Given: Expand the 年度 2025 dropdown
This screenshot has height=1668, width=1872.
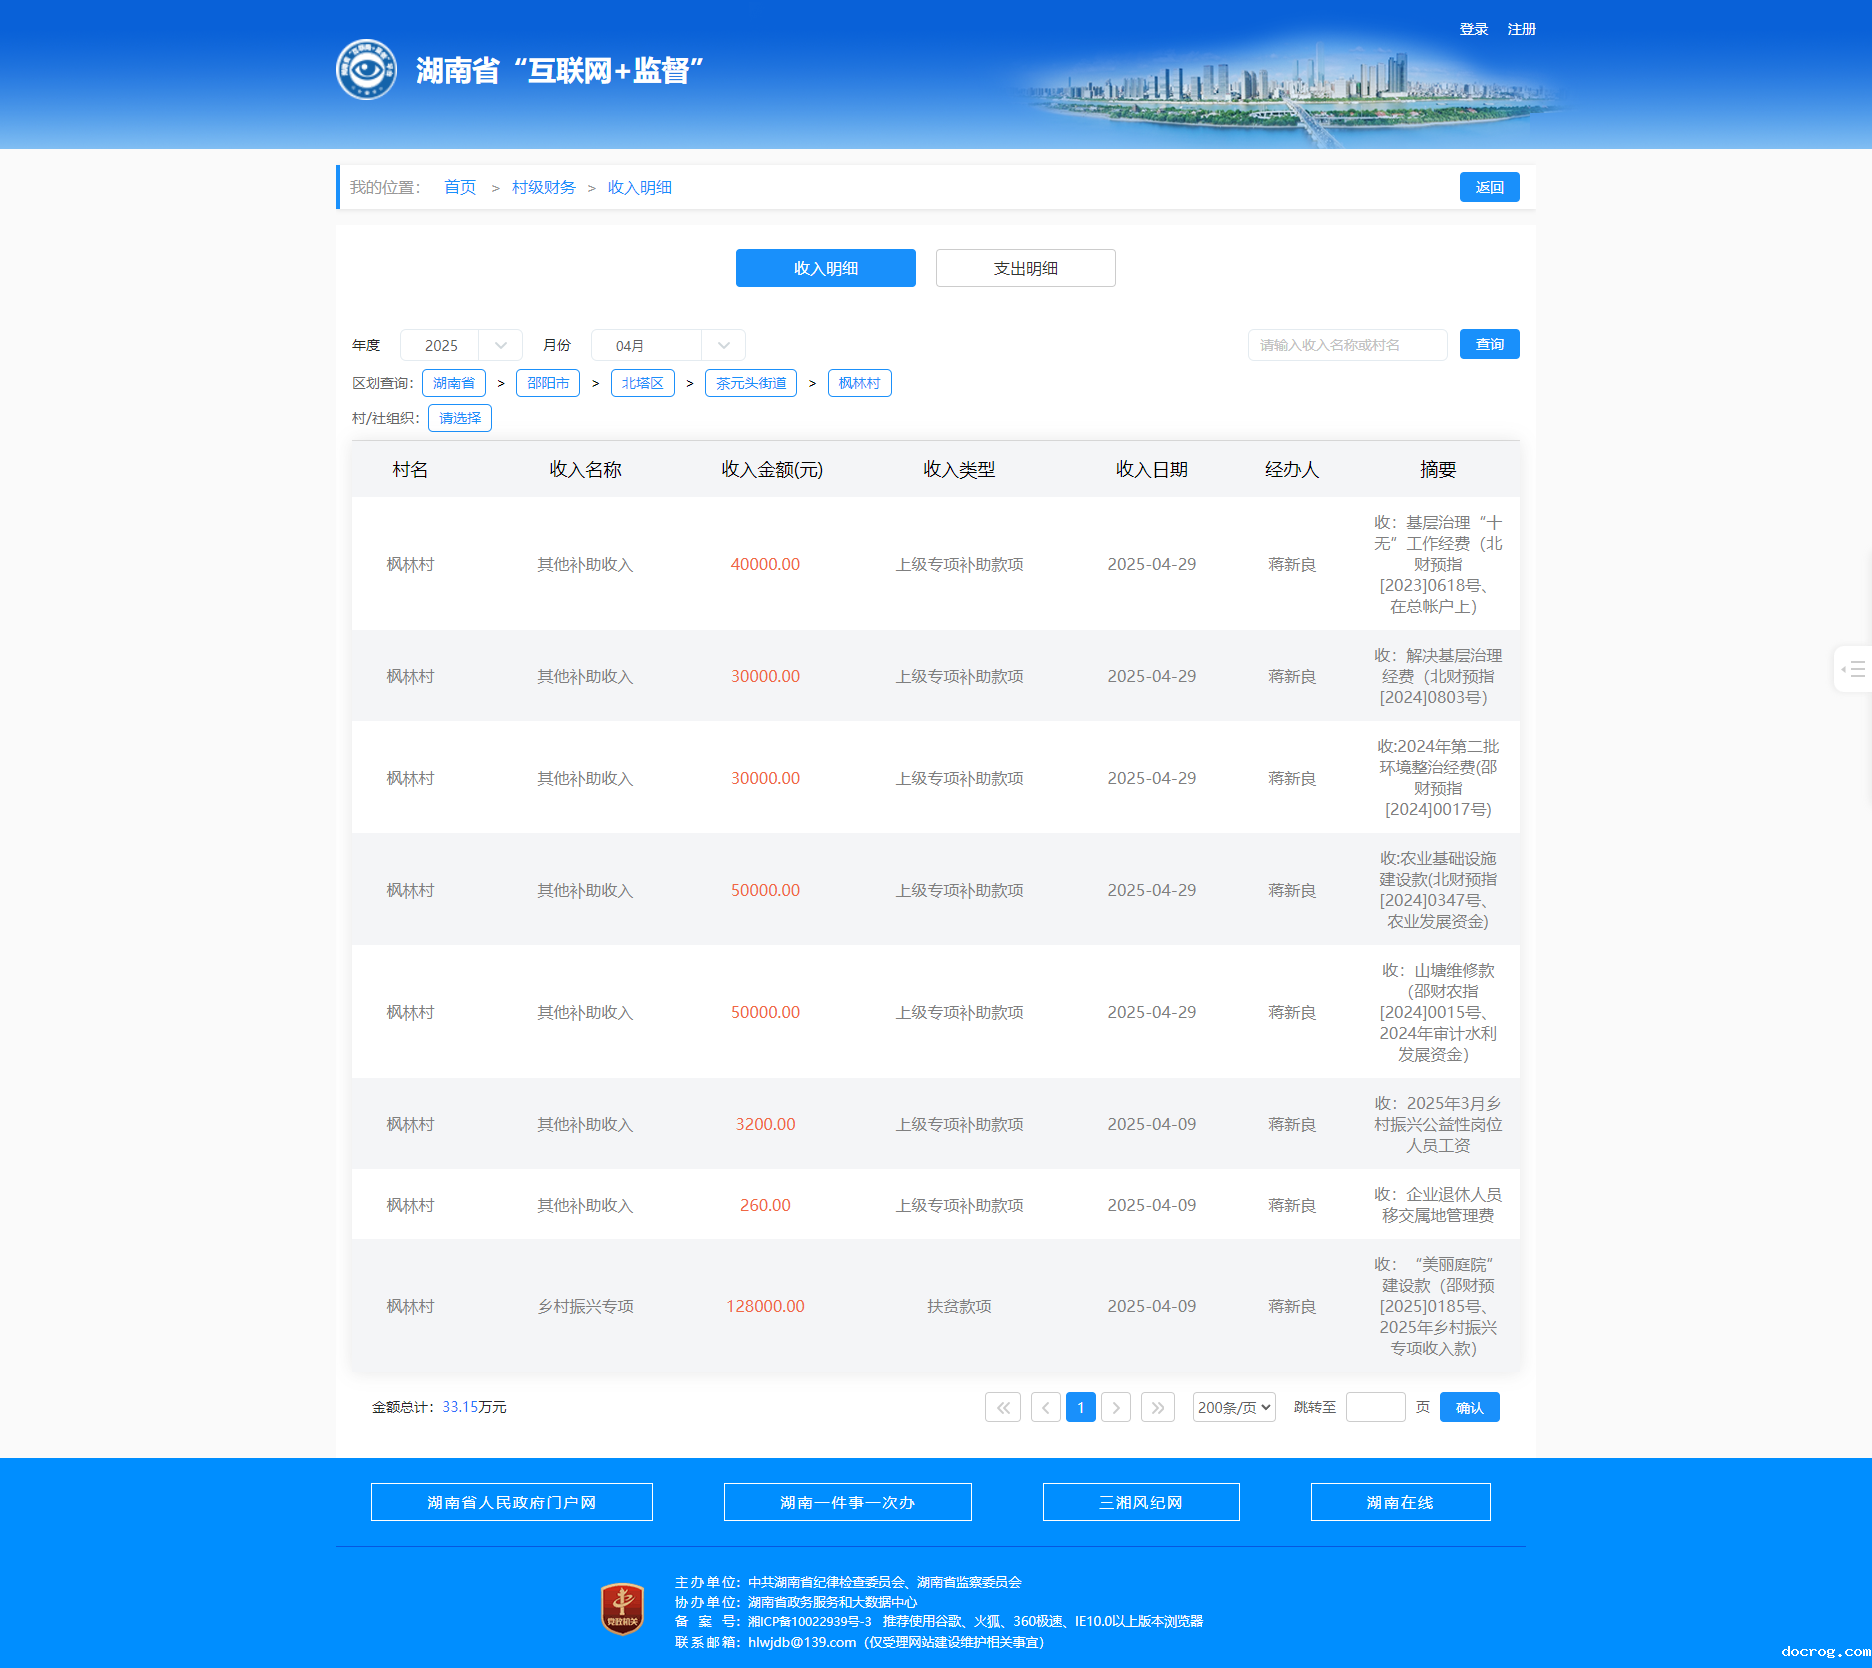Looking at the screenshot, I should (461, 345).
